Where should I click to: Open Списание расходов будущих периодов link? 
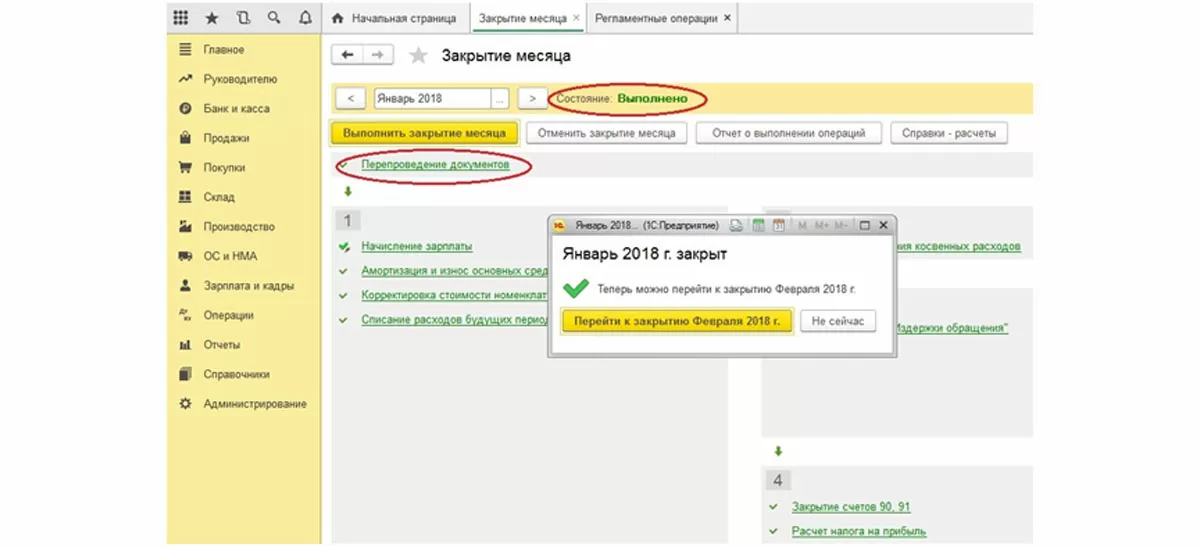coord(455,320)
